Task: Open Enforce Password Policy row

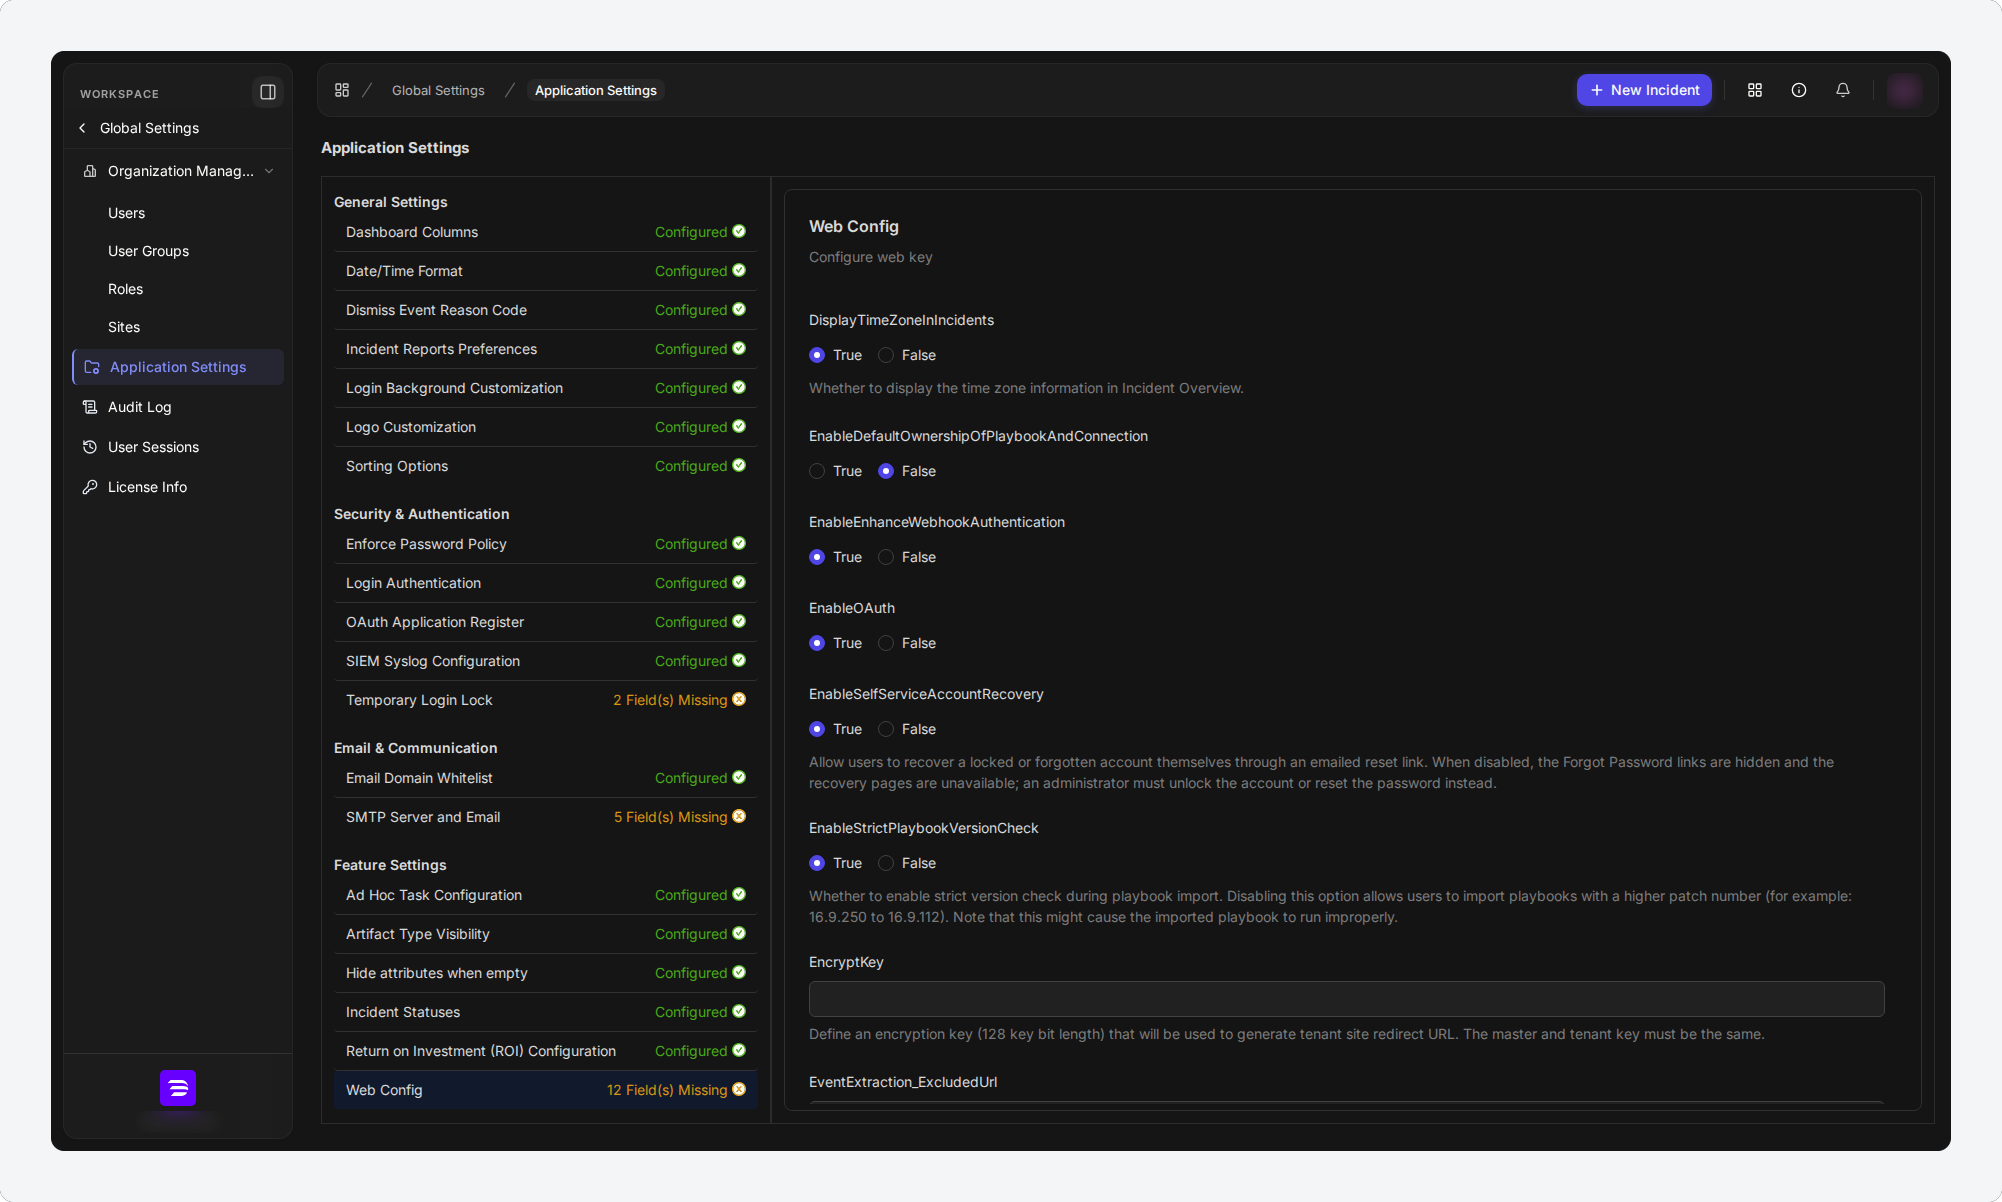Action: (x=545, y=544)
